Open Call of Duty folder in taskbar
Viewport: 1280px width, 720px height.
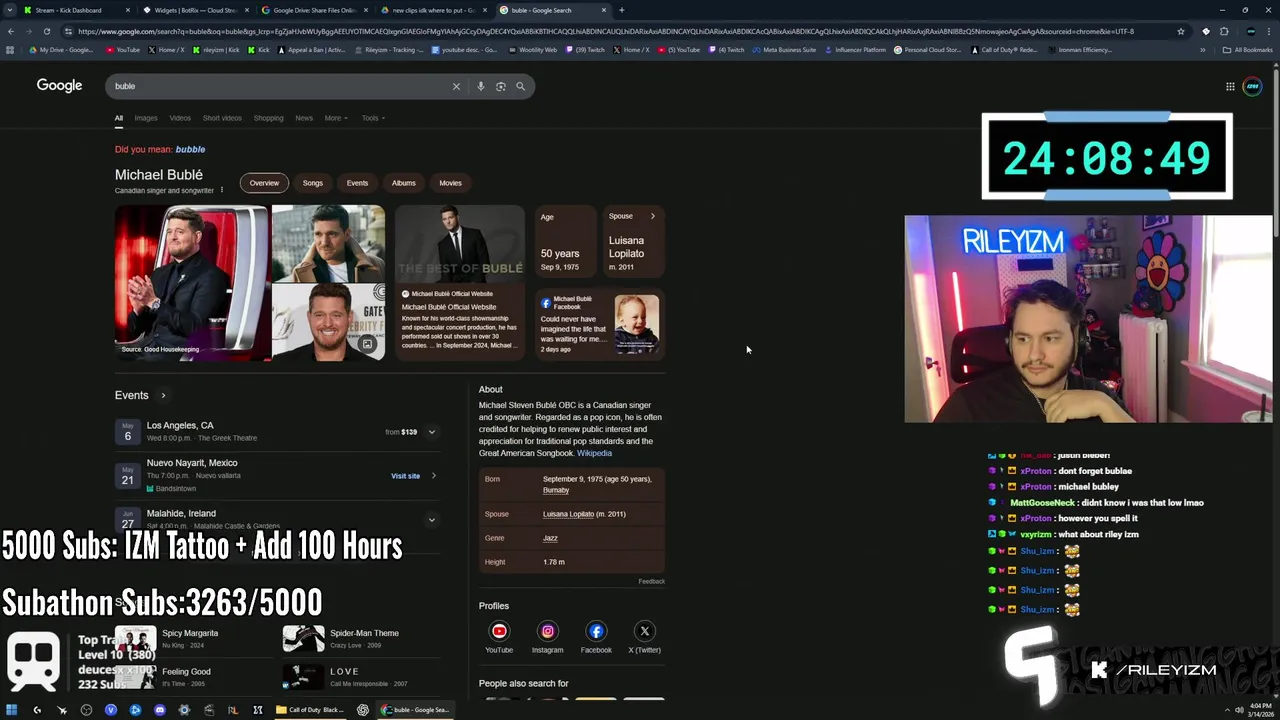point(310,710)
